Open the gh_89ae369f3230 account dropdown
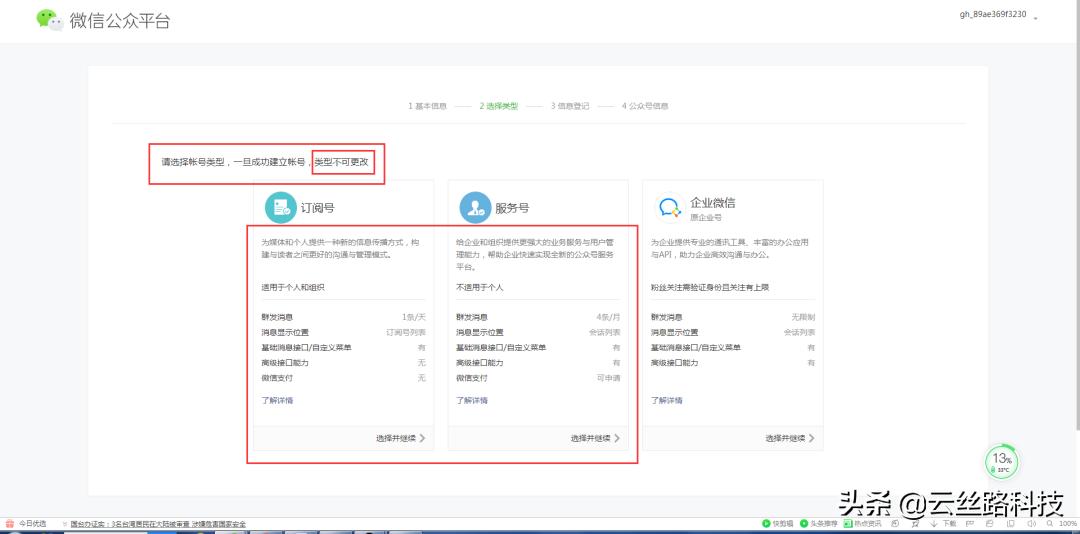The image size is (1080, 534). point(998,14)
